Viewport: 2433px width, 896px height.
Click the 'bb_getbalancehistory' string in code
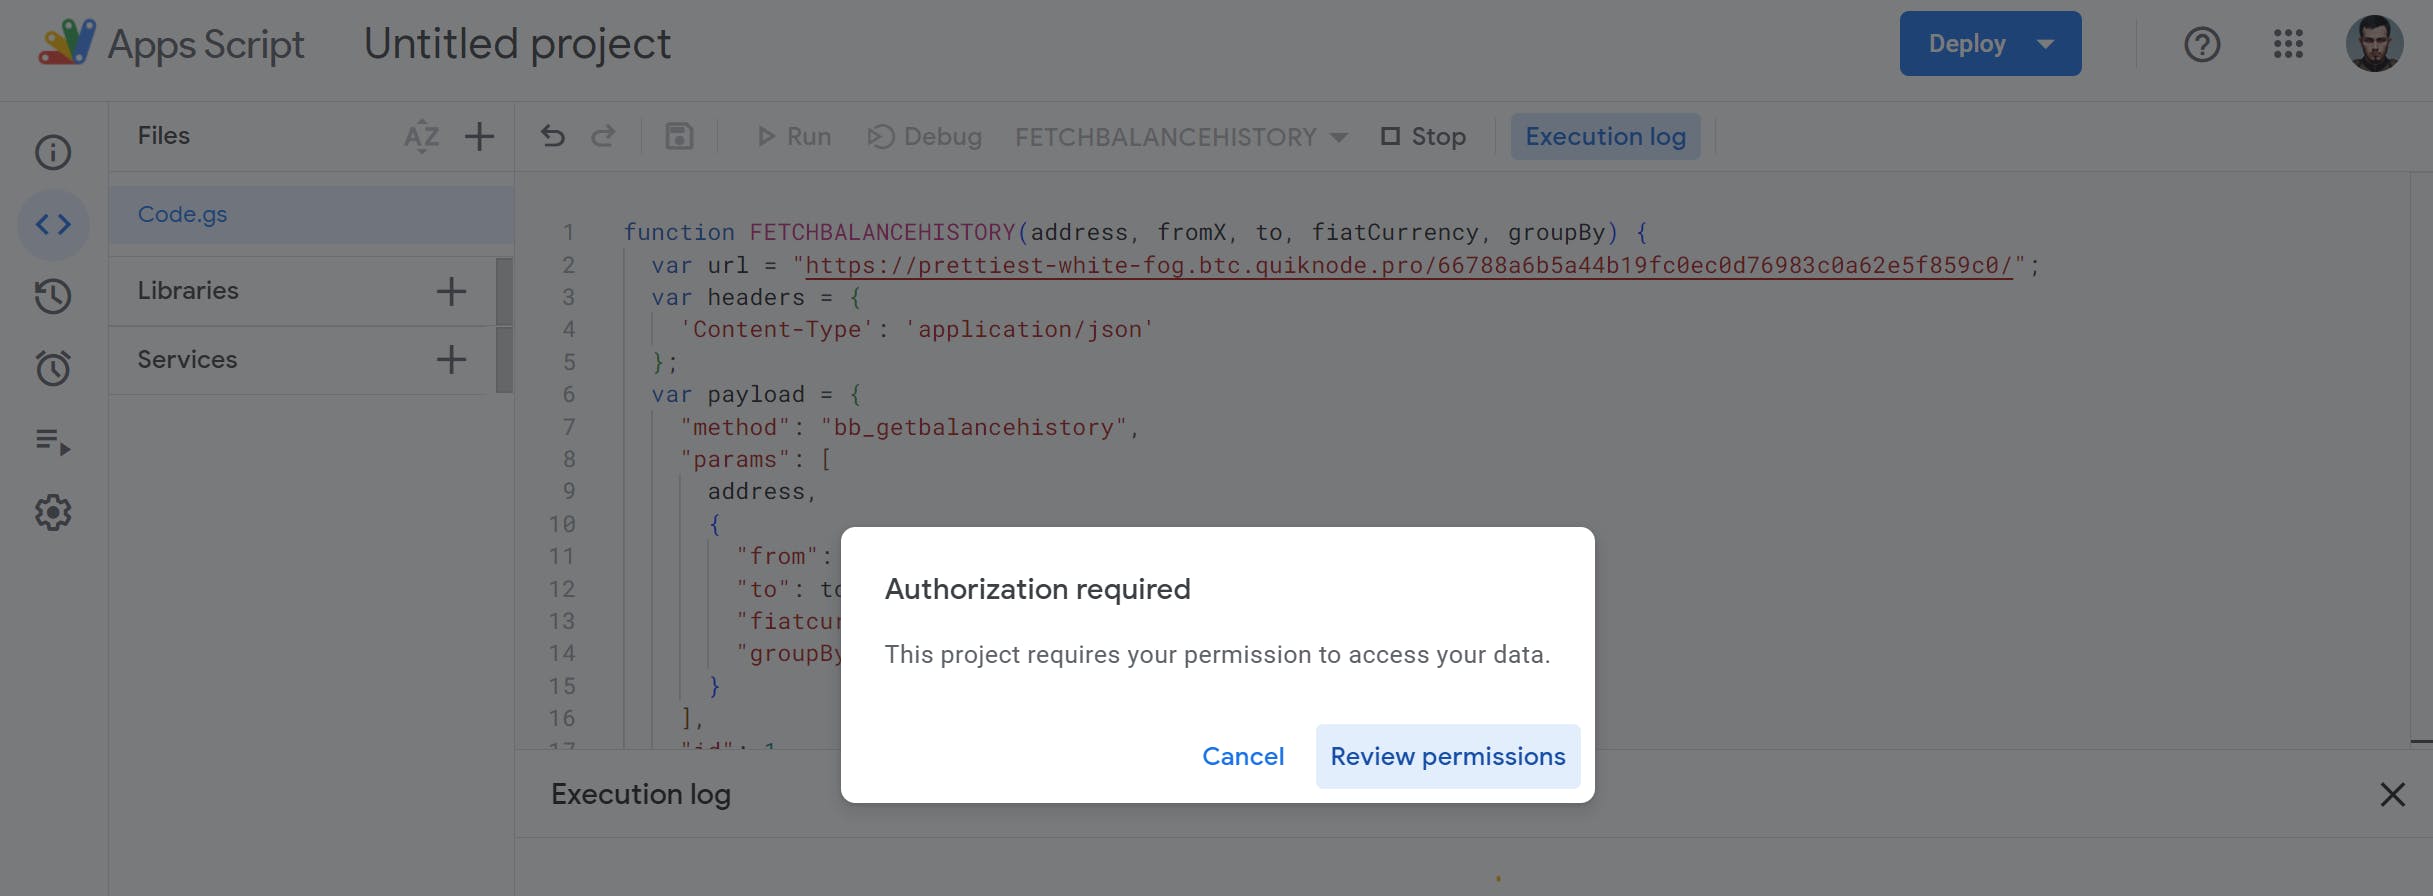974,427
